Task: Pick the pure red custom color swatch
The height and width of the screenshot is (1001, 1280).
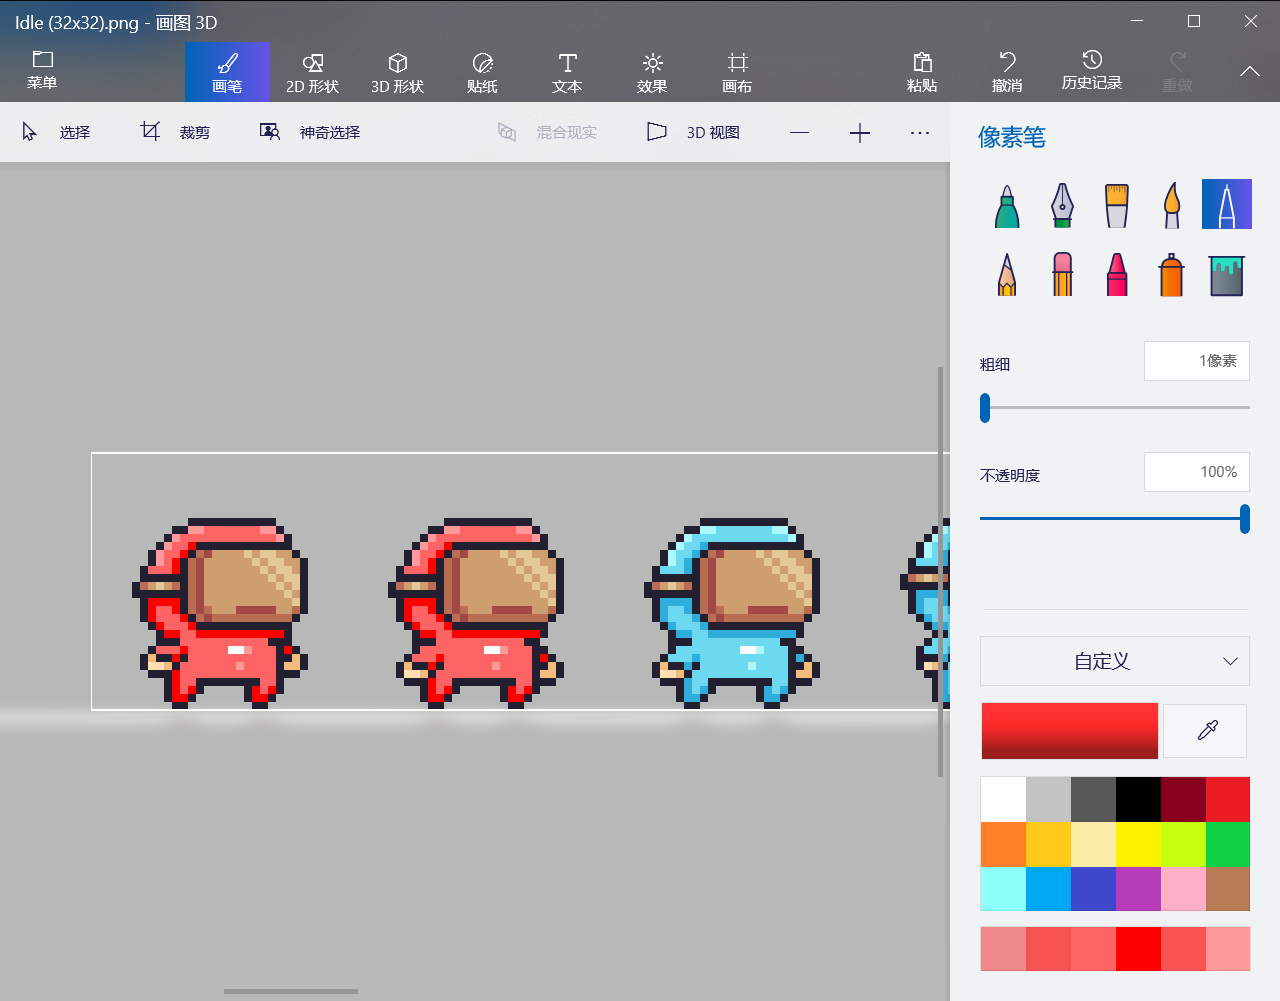Action: click(x=1138, y=949)
